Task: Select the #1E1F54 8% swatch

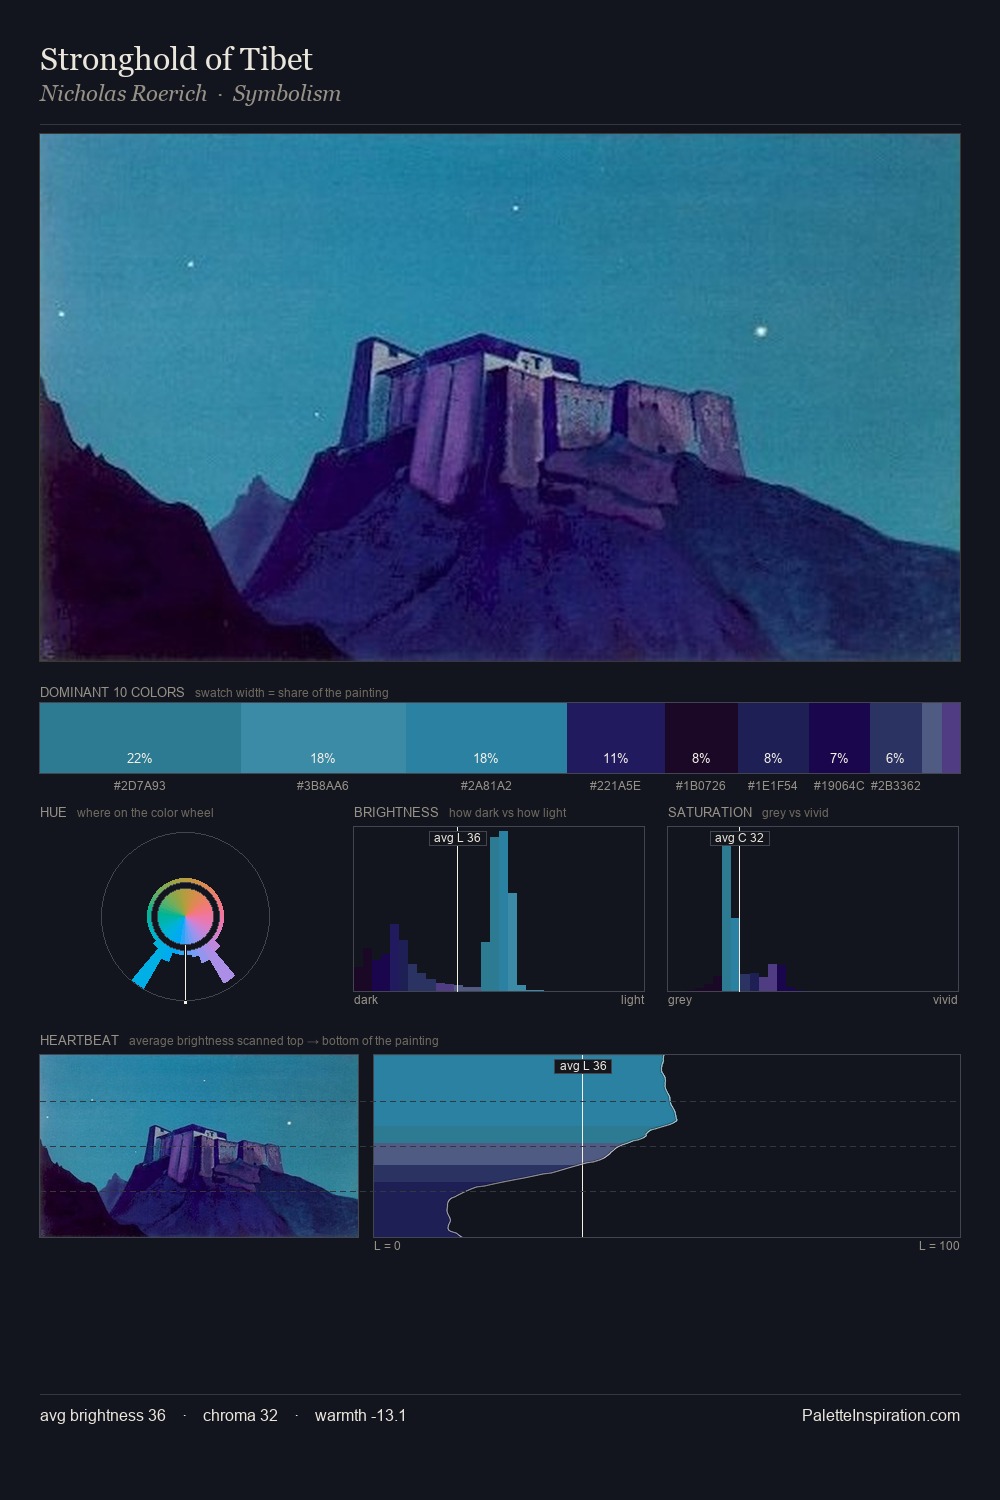Action: click(x=773, y=738)
